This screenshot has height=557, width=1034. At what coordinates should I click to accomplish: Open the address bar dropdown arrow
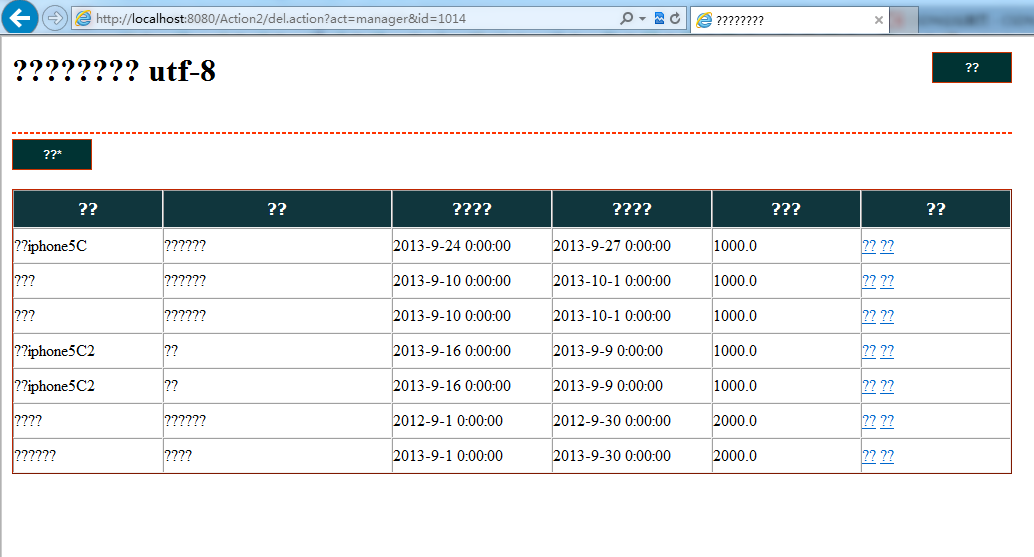pyautogui.click(x=642, y=18)
